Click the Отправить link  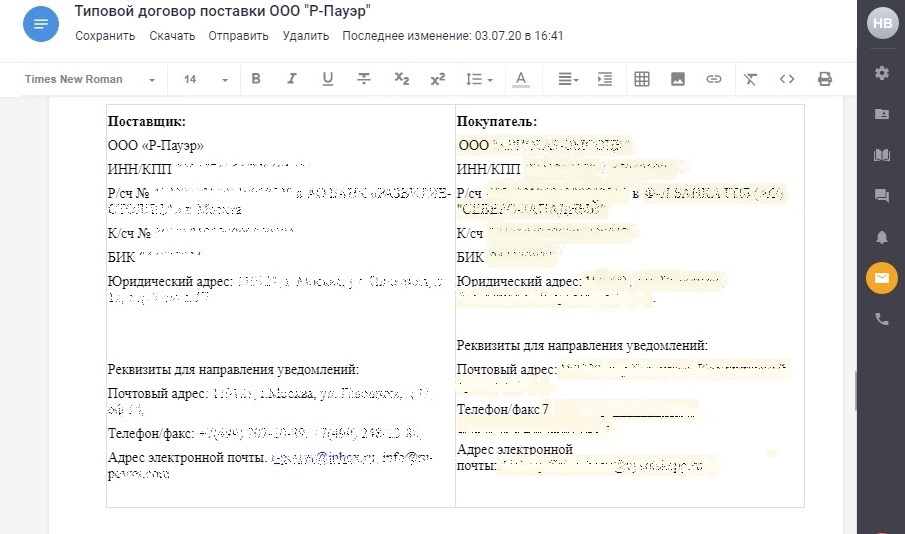pyautogui.click(x=238, y=36)
